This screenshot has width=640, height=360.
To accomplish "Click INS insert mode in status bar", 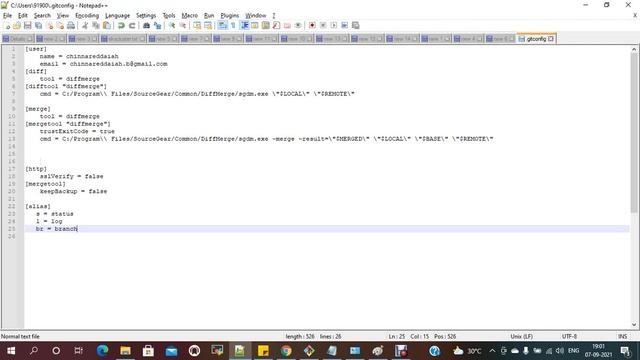I will point(622,336).
